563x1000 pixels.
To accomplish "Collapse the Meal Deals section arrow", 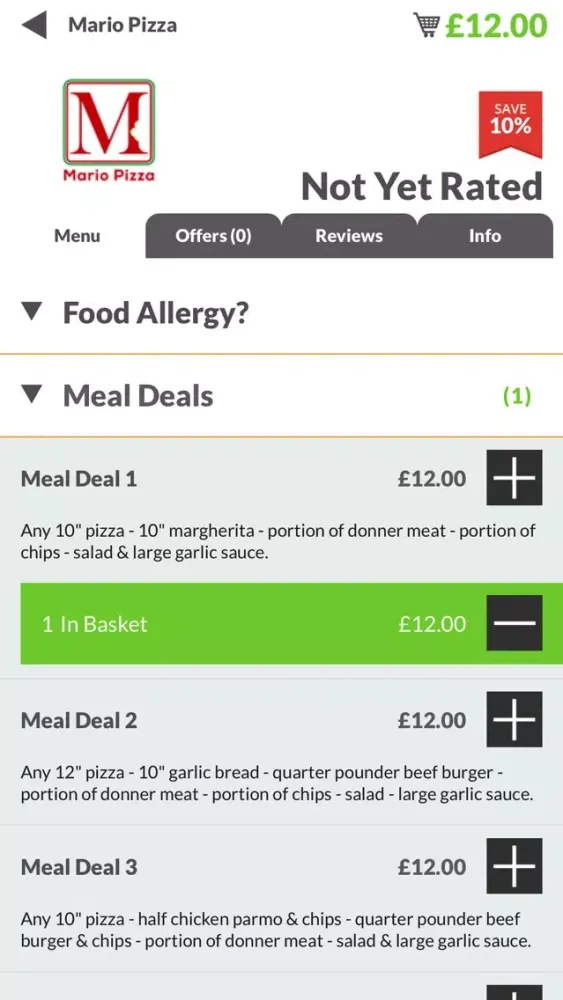I will coord(32,396).
